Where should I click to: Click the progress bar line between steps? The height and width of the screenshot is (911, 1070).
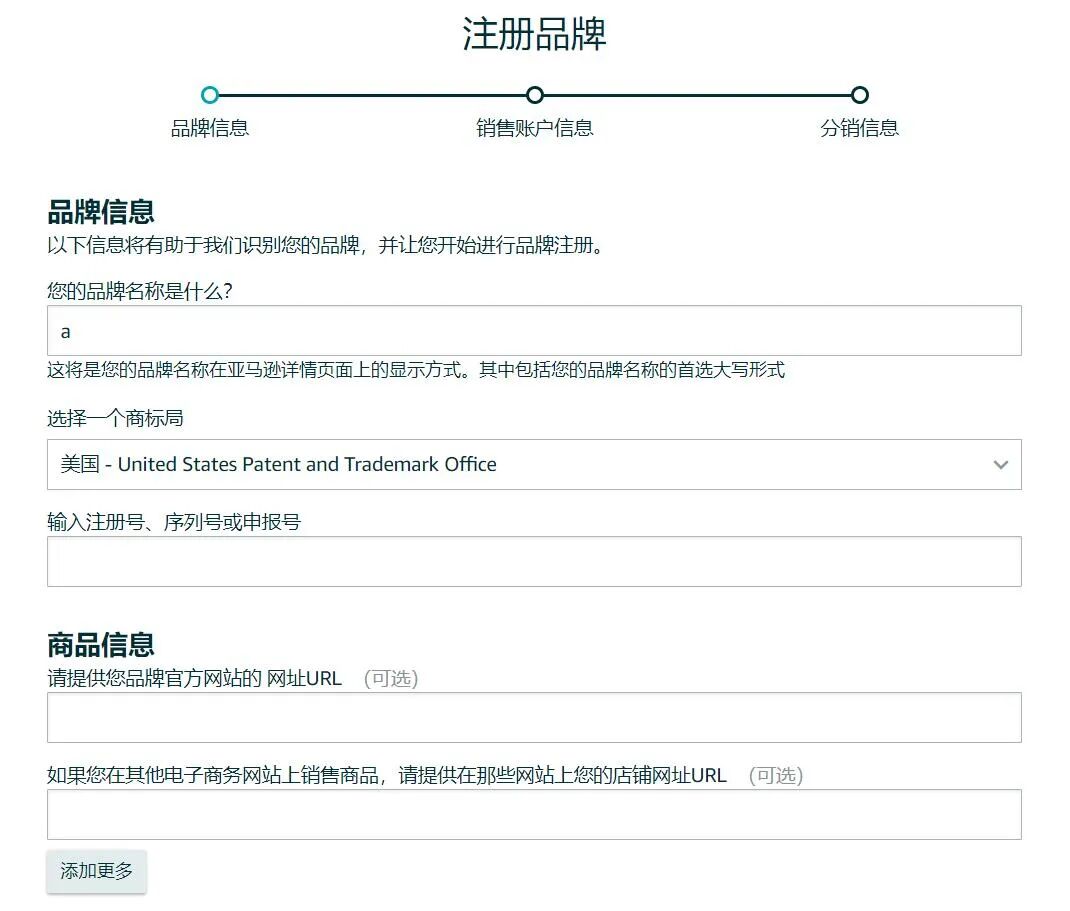click(x=370, y=95)
